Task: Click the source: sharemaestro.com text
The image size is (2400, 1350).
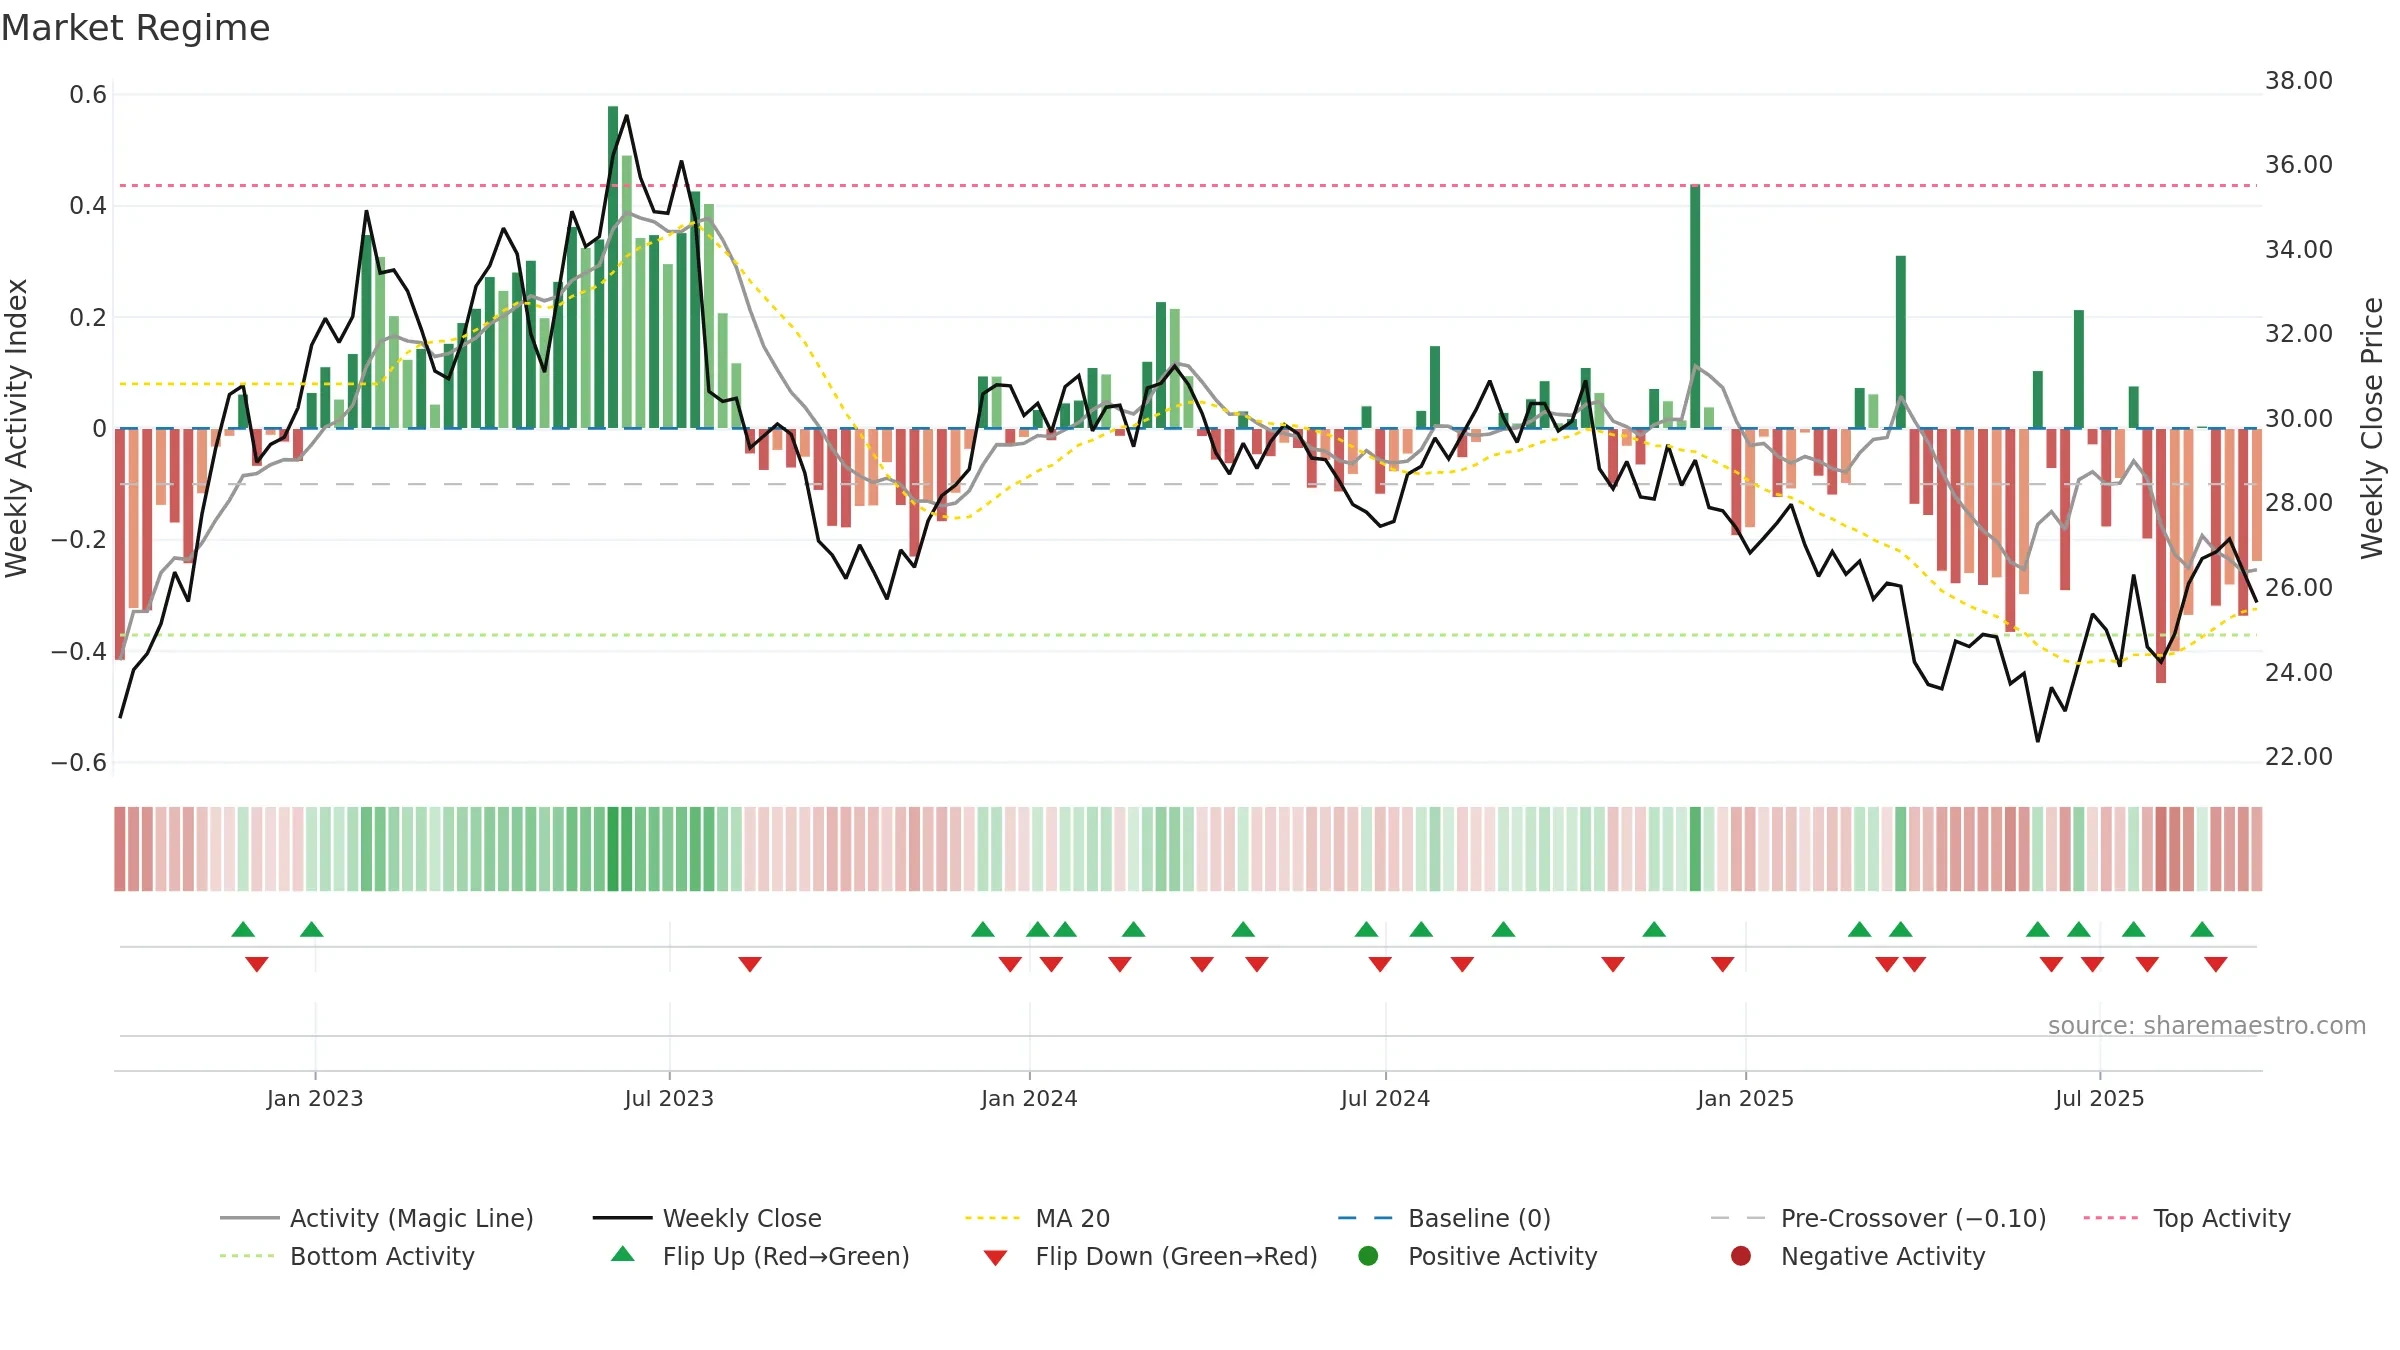Action: (2207, 1025)
